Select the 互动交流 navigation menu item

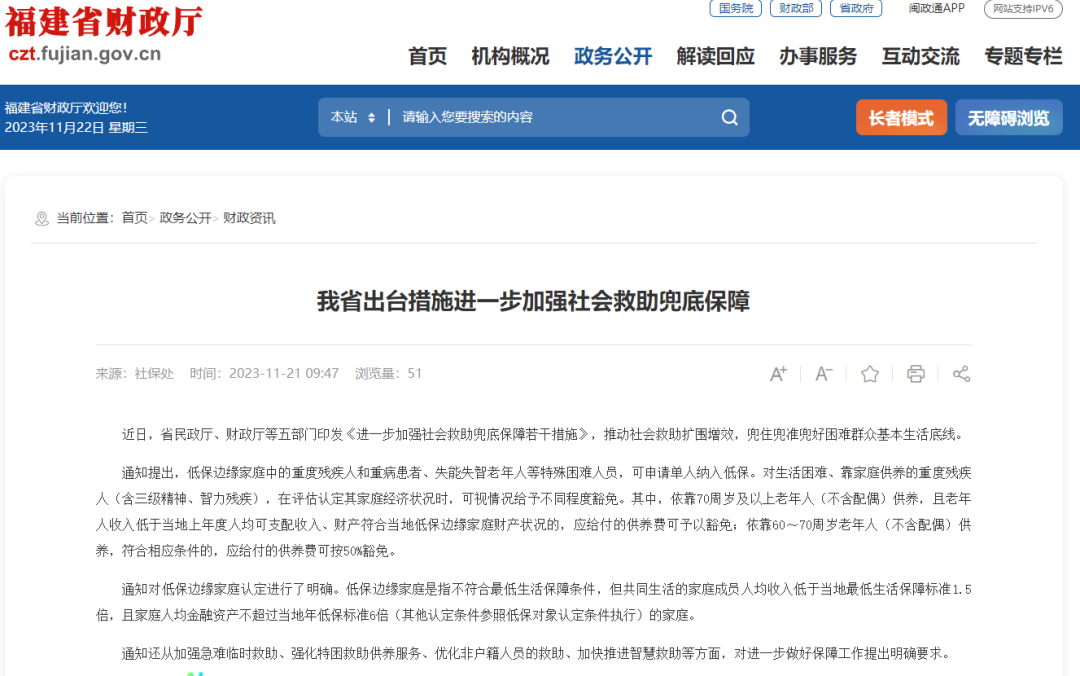[x=920, y=57]
